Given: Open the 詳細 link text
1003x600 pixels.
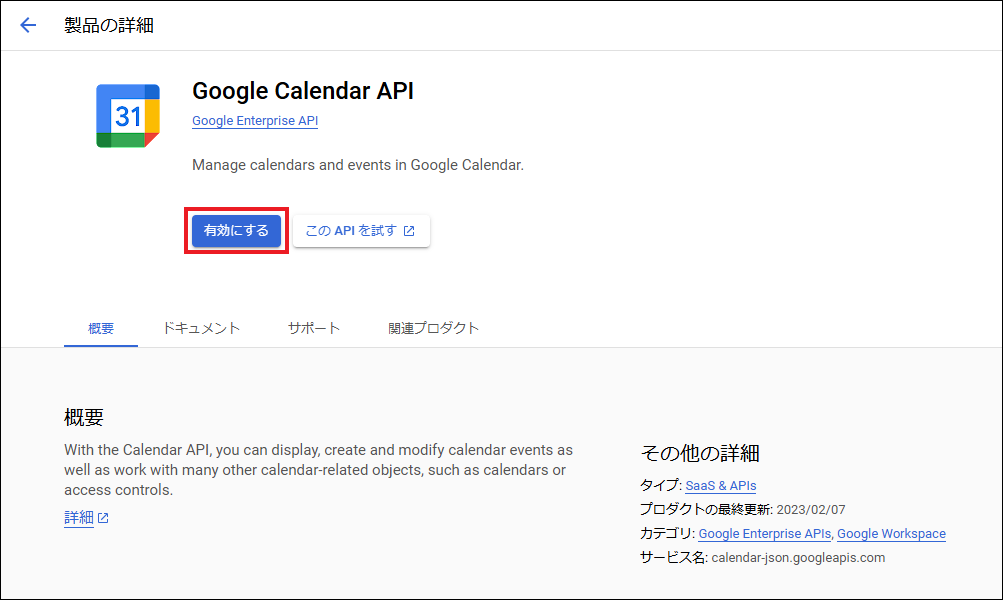Looking at the screenshot, I should pyautogui.click(x=79, y=518).
